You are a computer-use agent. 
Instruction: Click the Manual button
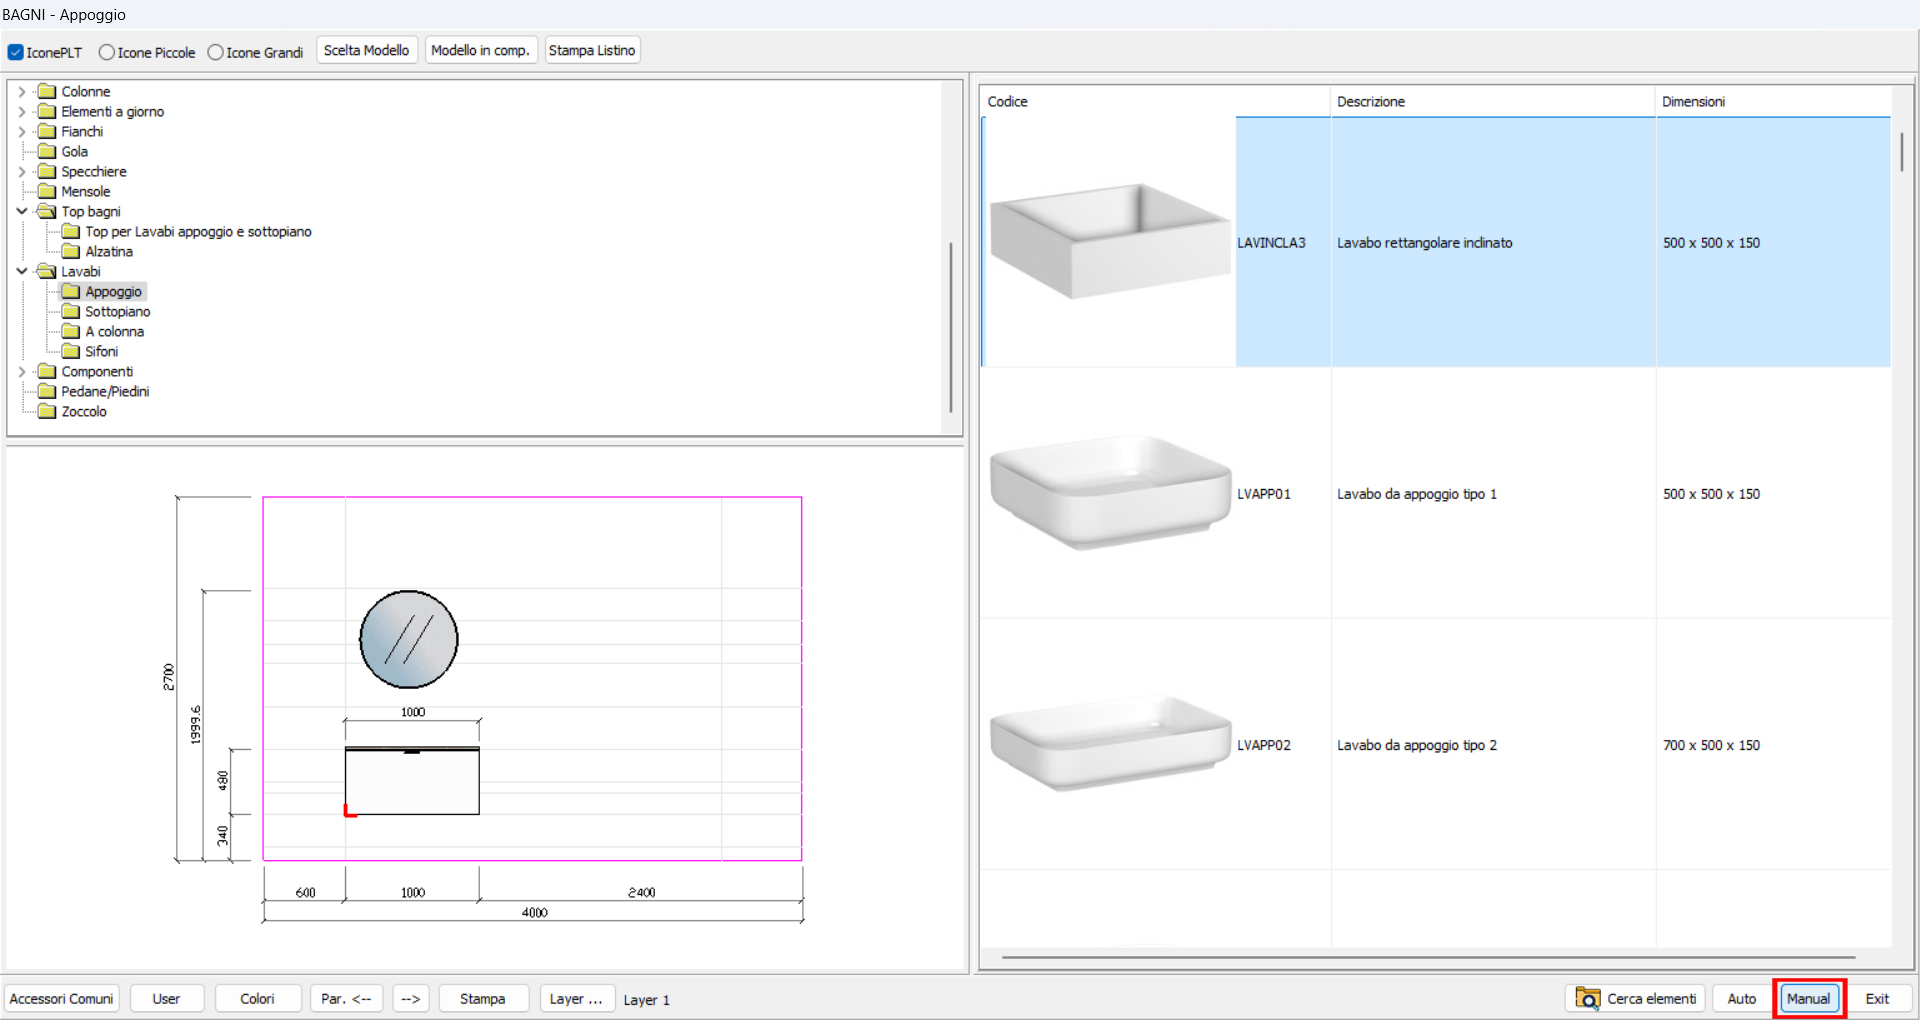pyautogui.click(x=1809, y=998)
